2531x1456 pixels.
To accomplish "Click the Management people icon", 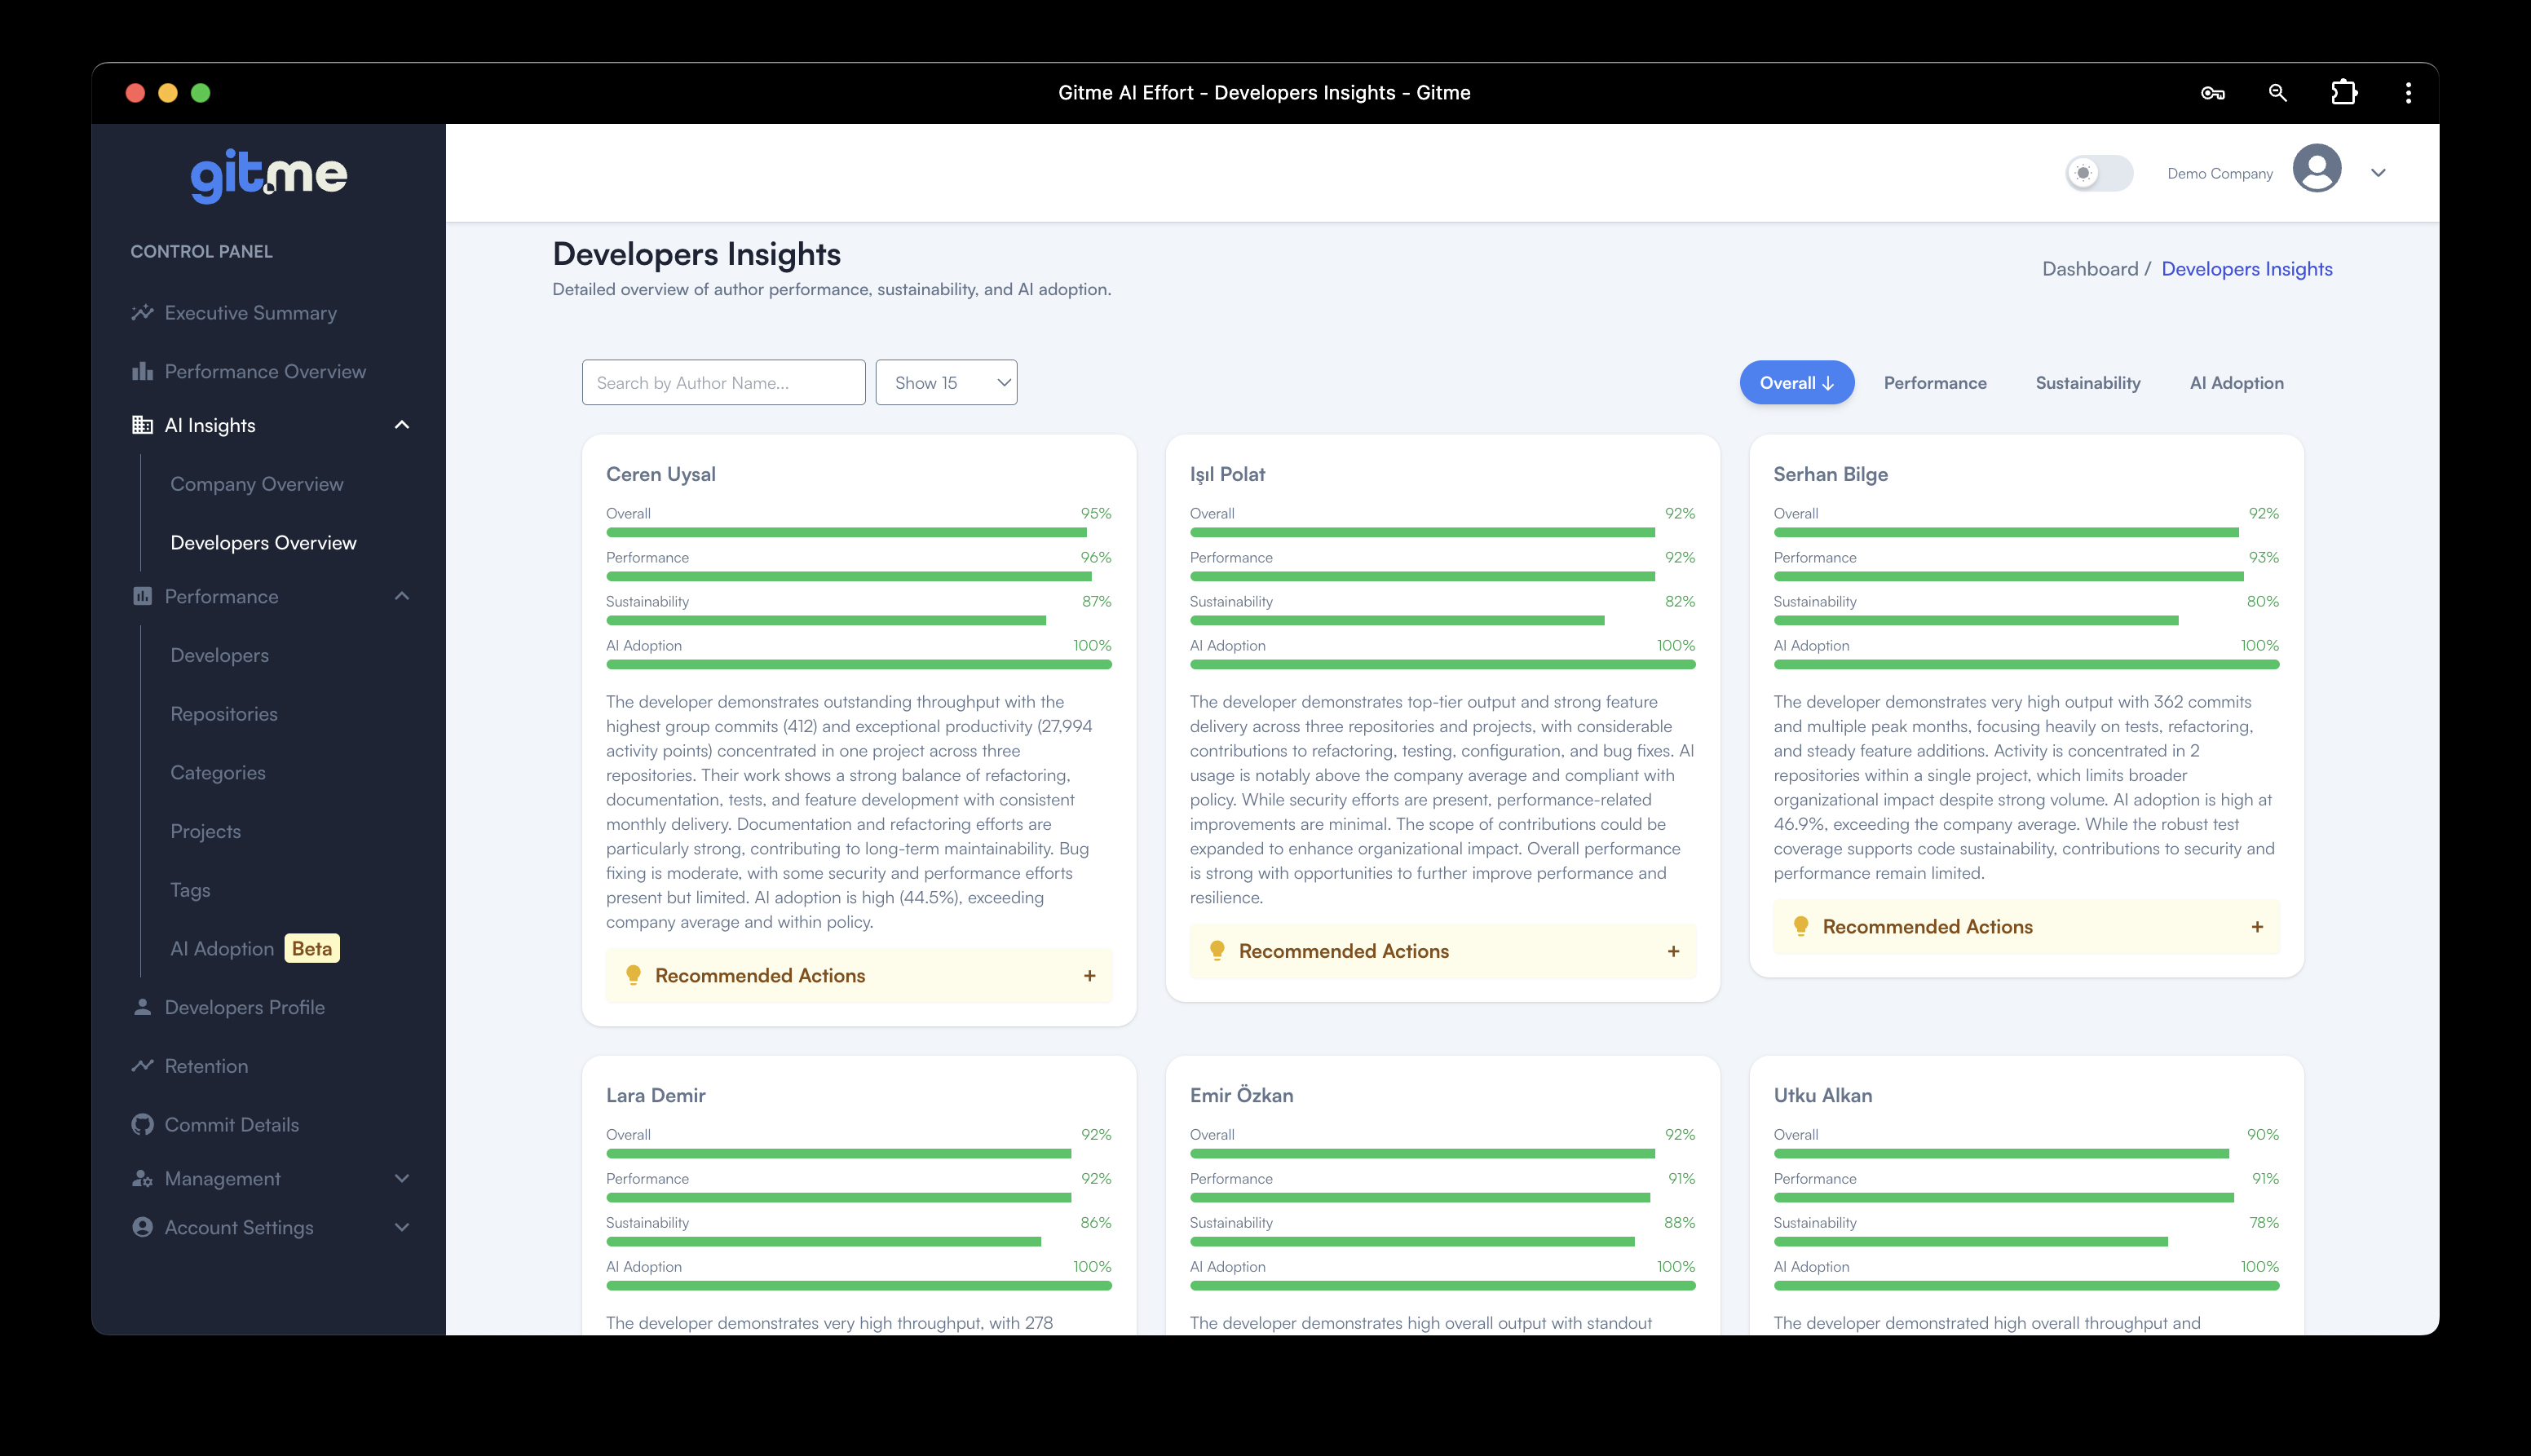I will [x=142, y=1178].
